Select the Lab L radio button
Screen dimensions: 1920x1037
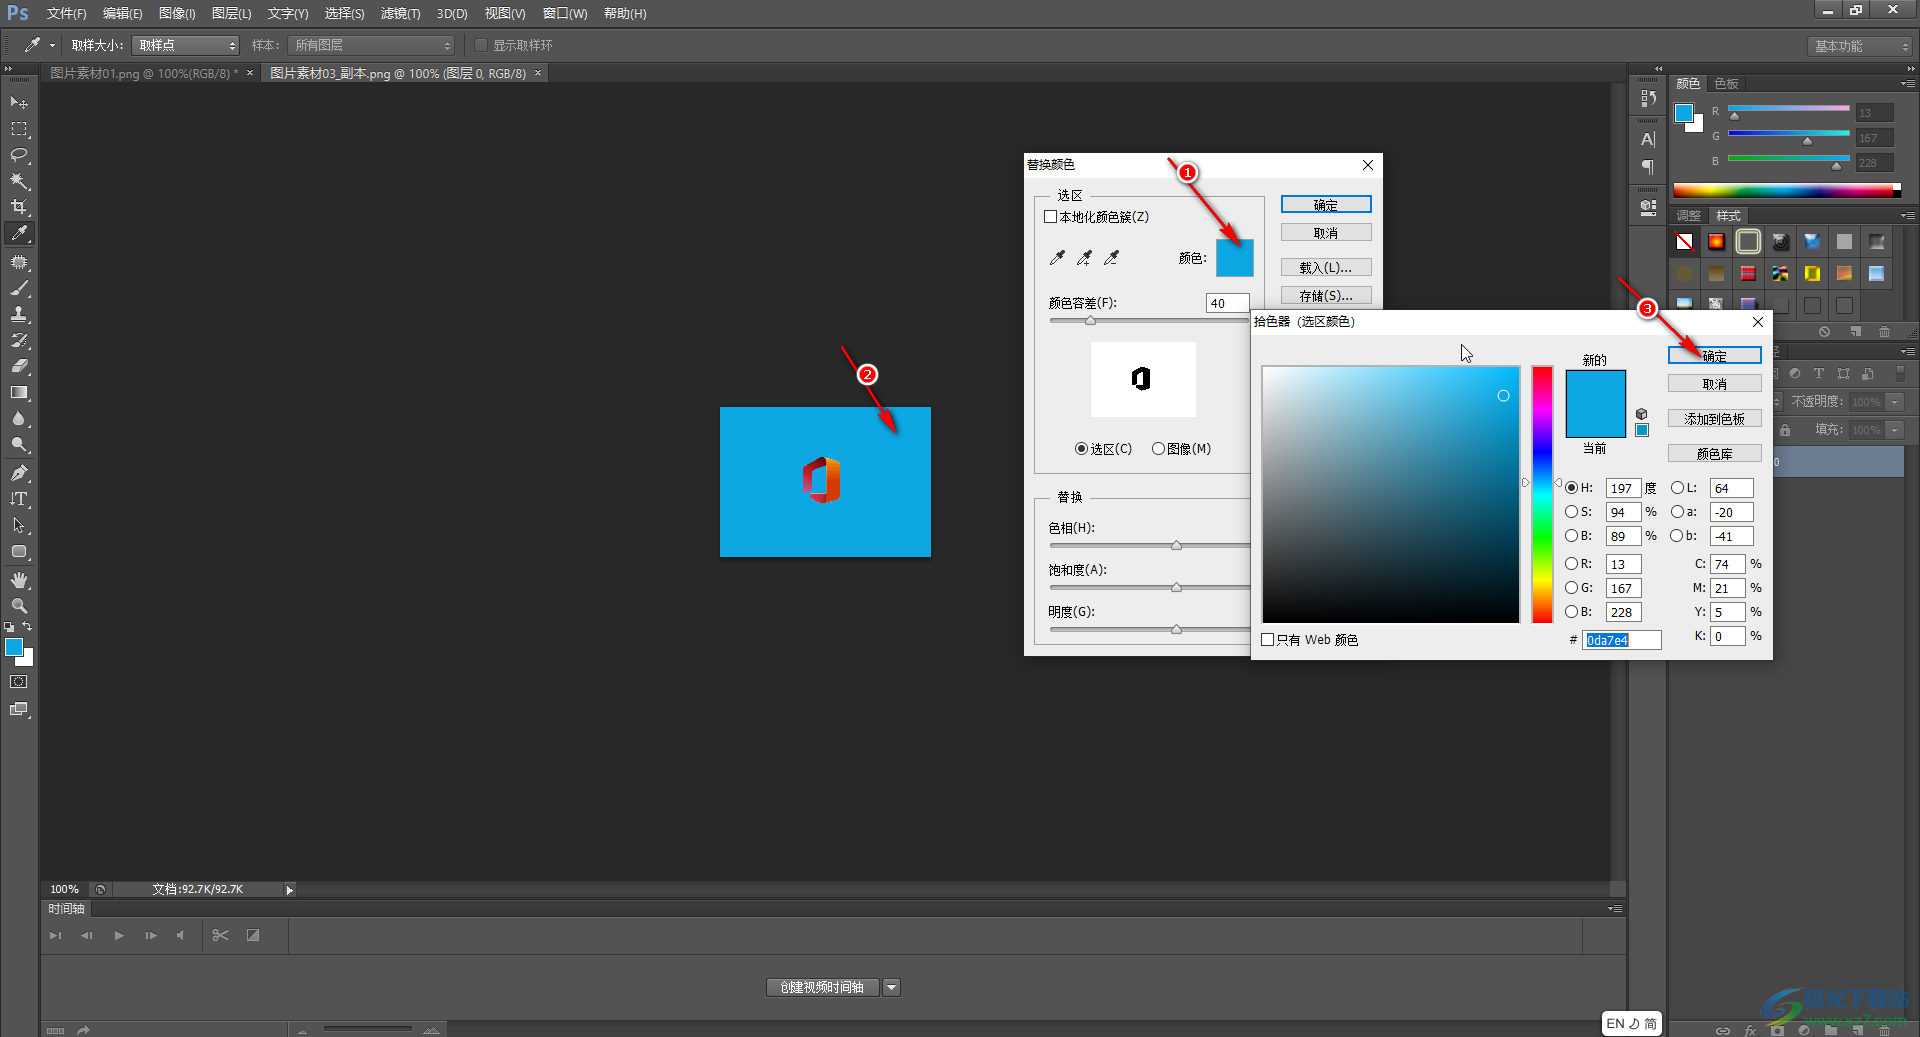(1677, 488)
